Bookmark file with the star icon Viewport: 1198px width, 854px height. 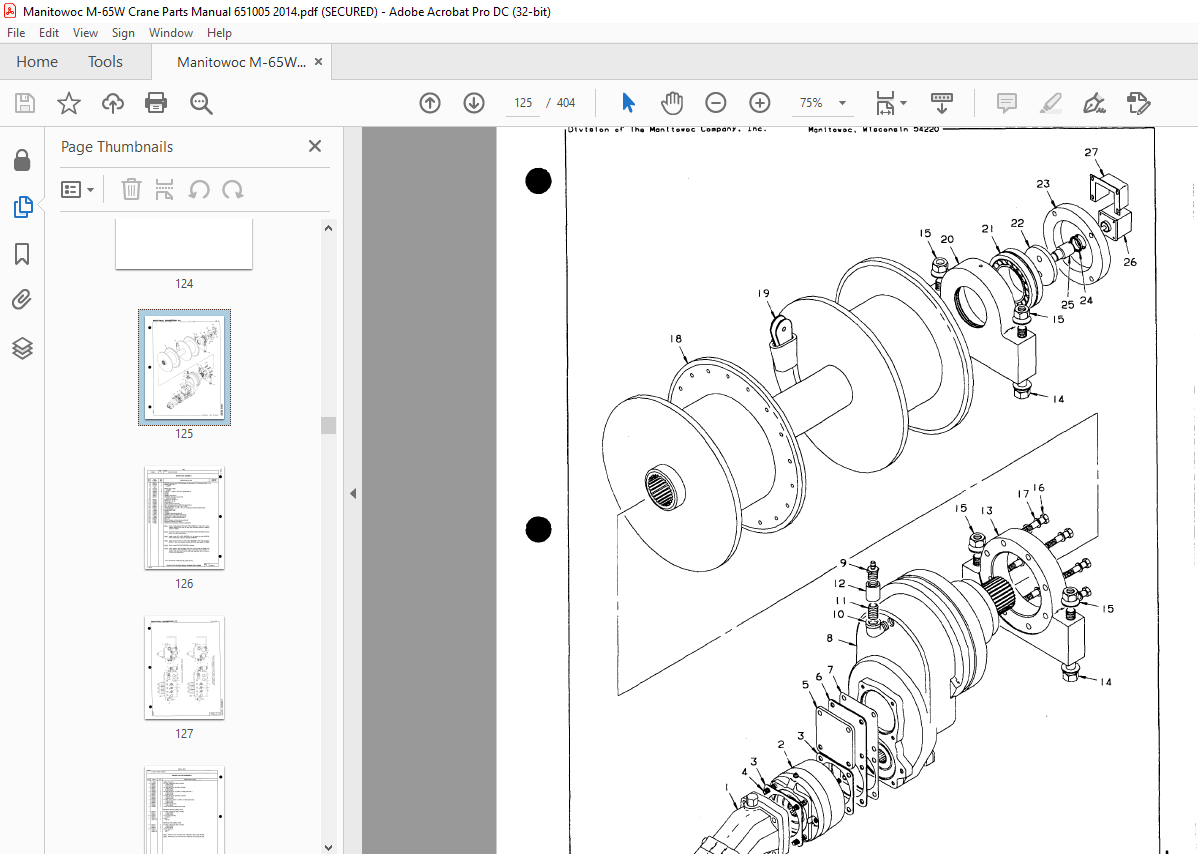click(x=69, y=102)
